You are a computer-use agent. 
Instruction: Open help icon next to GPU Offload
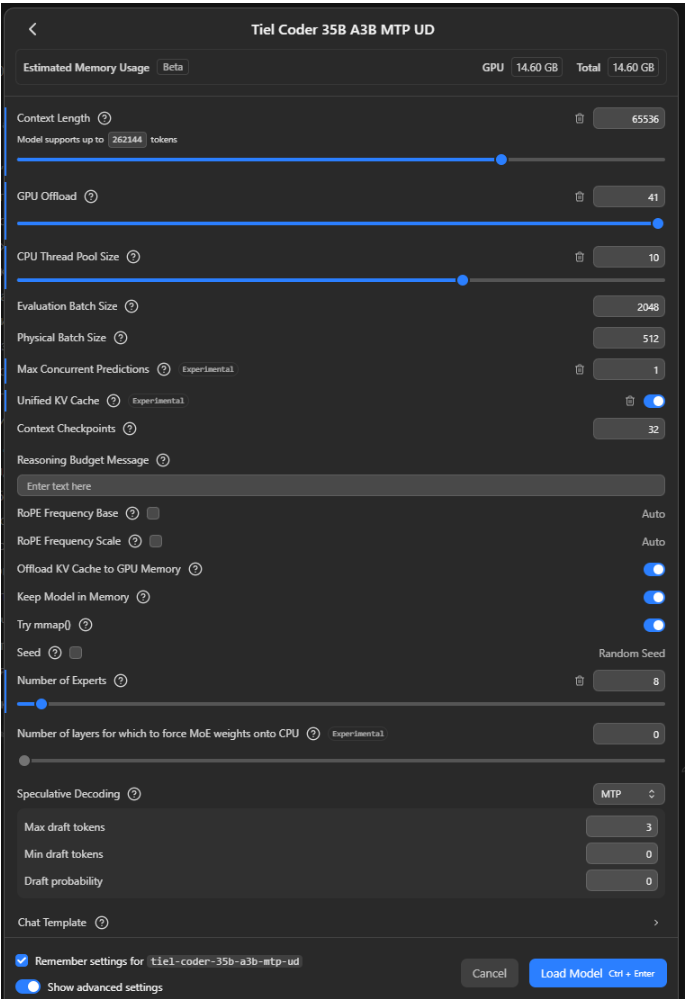click(91, 197)
